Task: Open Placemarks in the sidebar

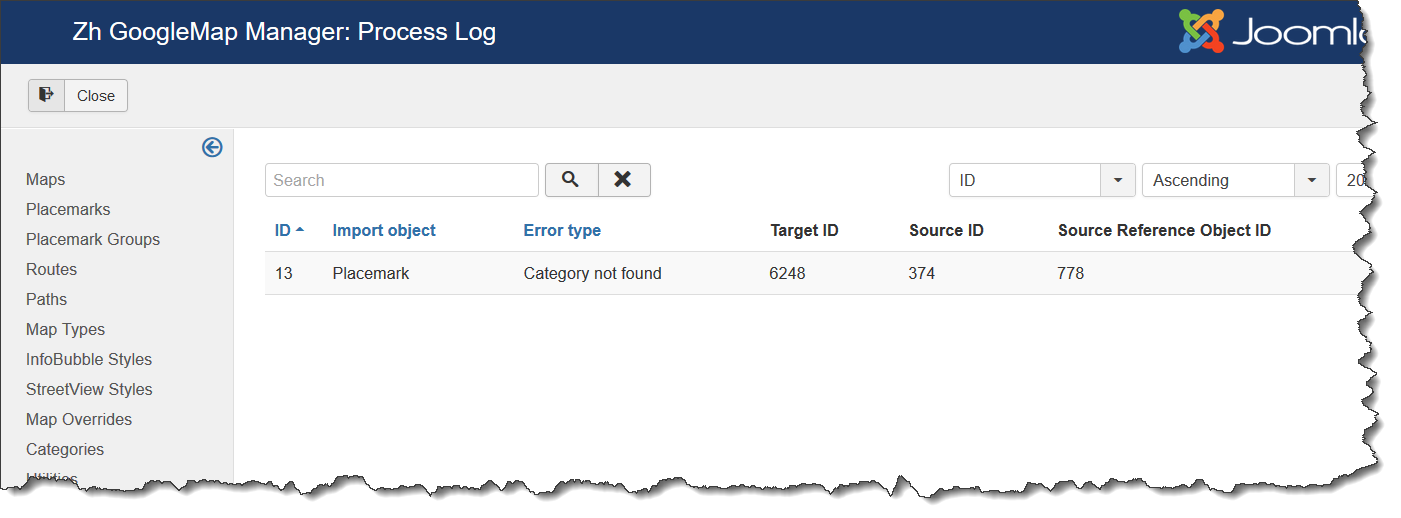Action: pos(68,210)
